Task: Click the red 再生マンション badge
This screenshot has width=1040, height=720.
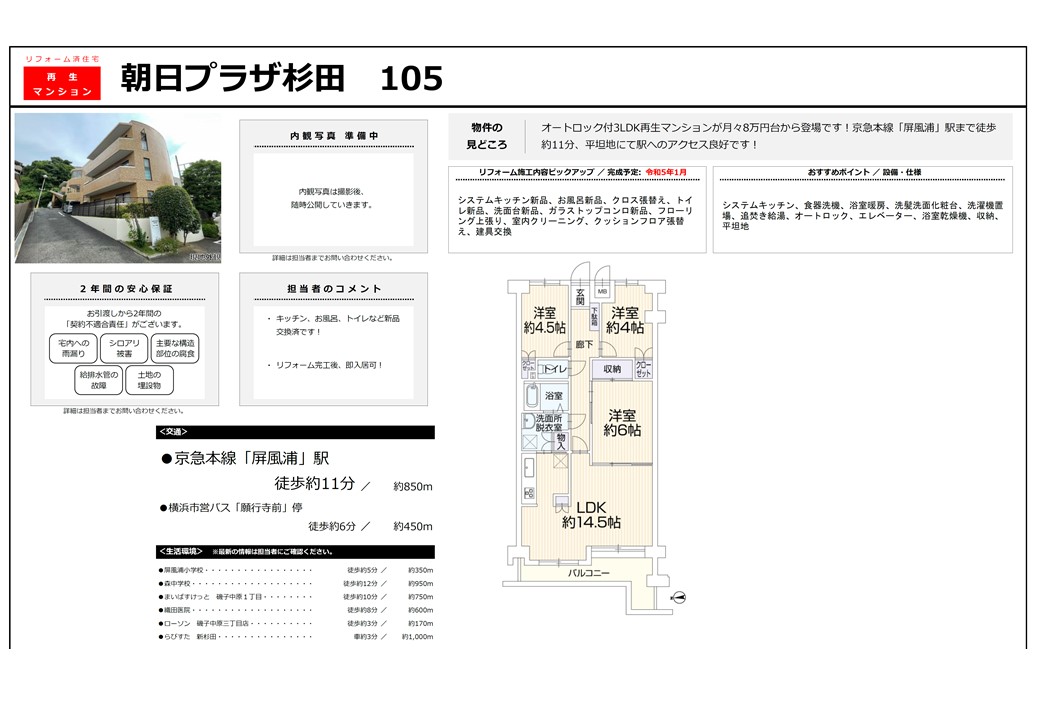Action: pos(62,84)
